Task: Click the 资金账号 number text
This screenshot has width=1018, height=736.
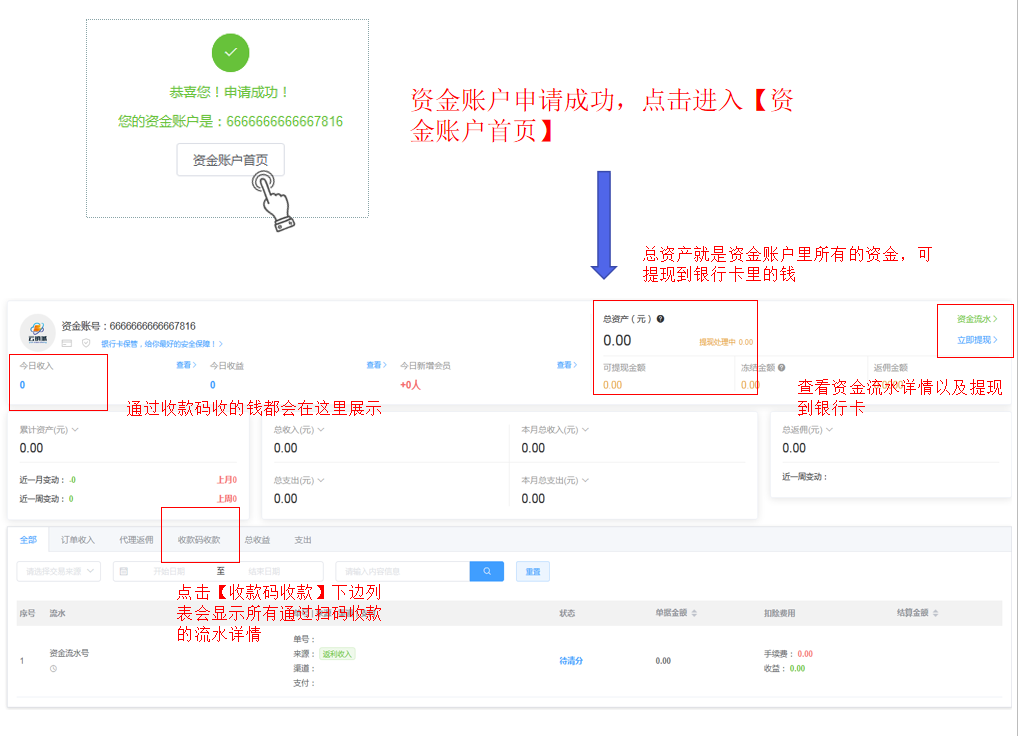Action: point(129,326)
